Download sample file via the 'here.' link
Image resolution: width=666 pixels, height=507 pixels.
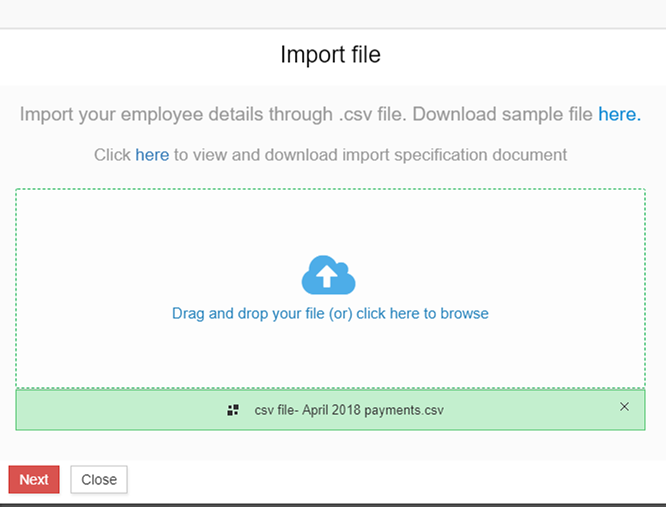(619, 114)
